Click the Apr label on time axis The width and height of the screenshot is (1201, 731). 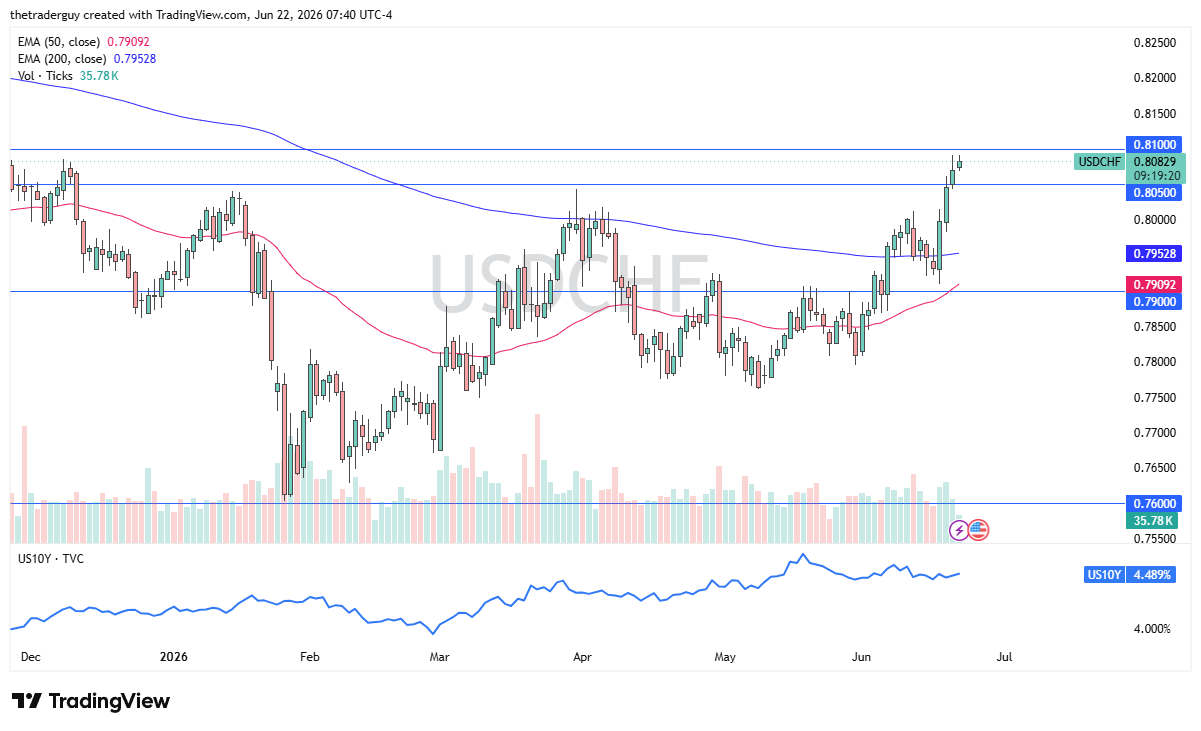point(583,657)
